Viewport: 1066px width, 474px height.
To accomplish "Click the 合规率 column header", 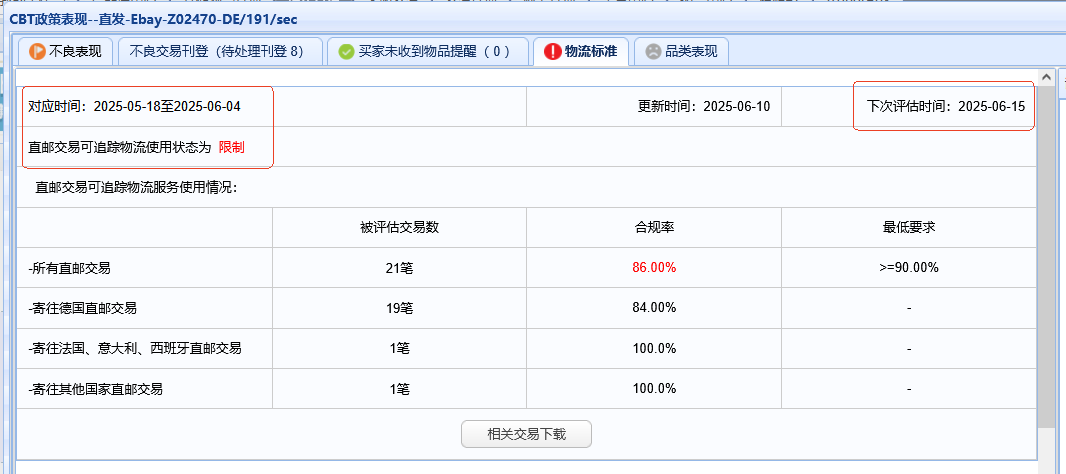I will (x=654, y=228).
